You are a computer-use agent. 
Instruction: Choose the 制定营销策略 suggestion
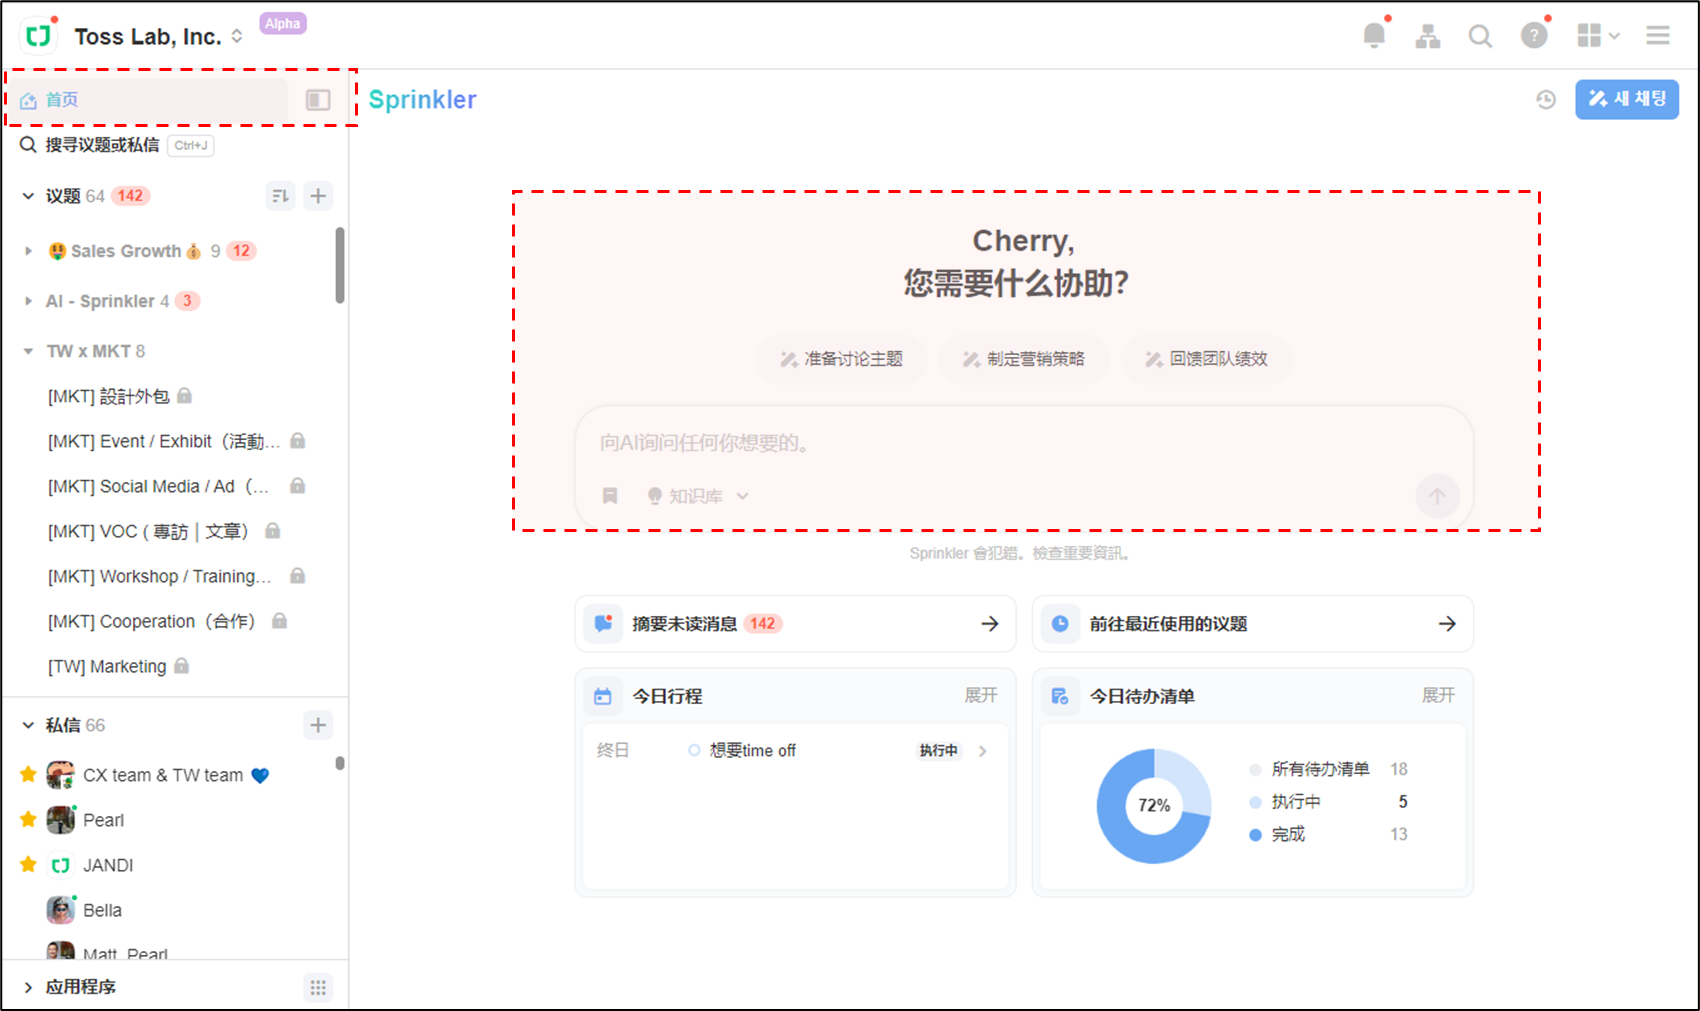[1024, 359]
